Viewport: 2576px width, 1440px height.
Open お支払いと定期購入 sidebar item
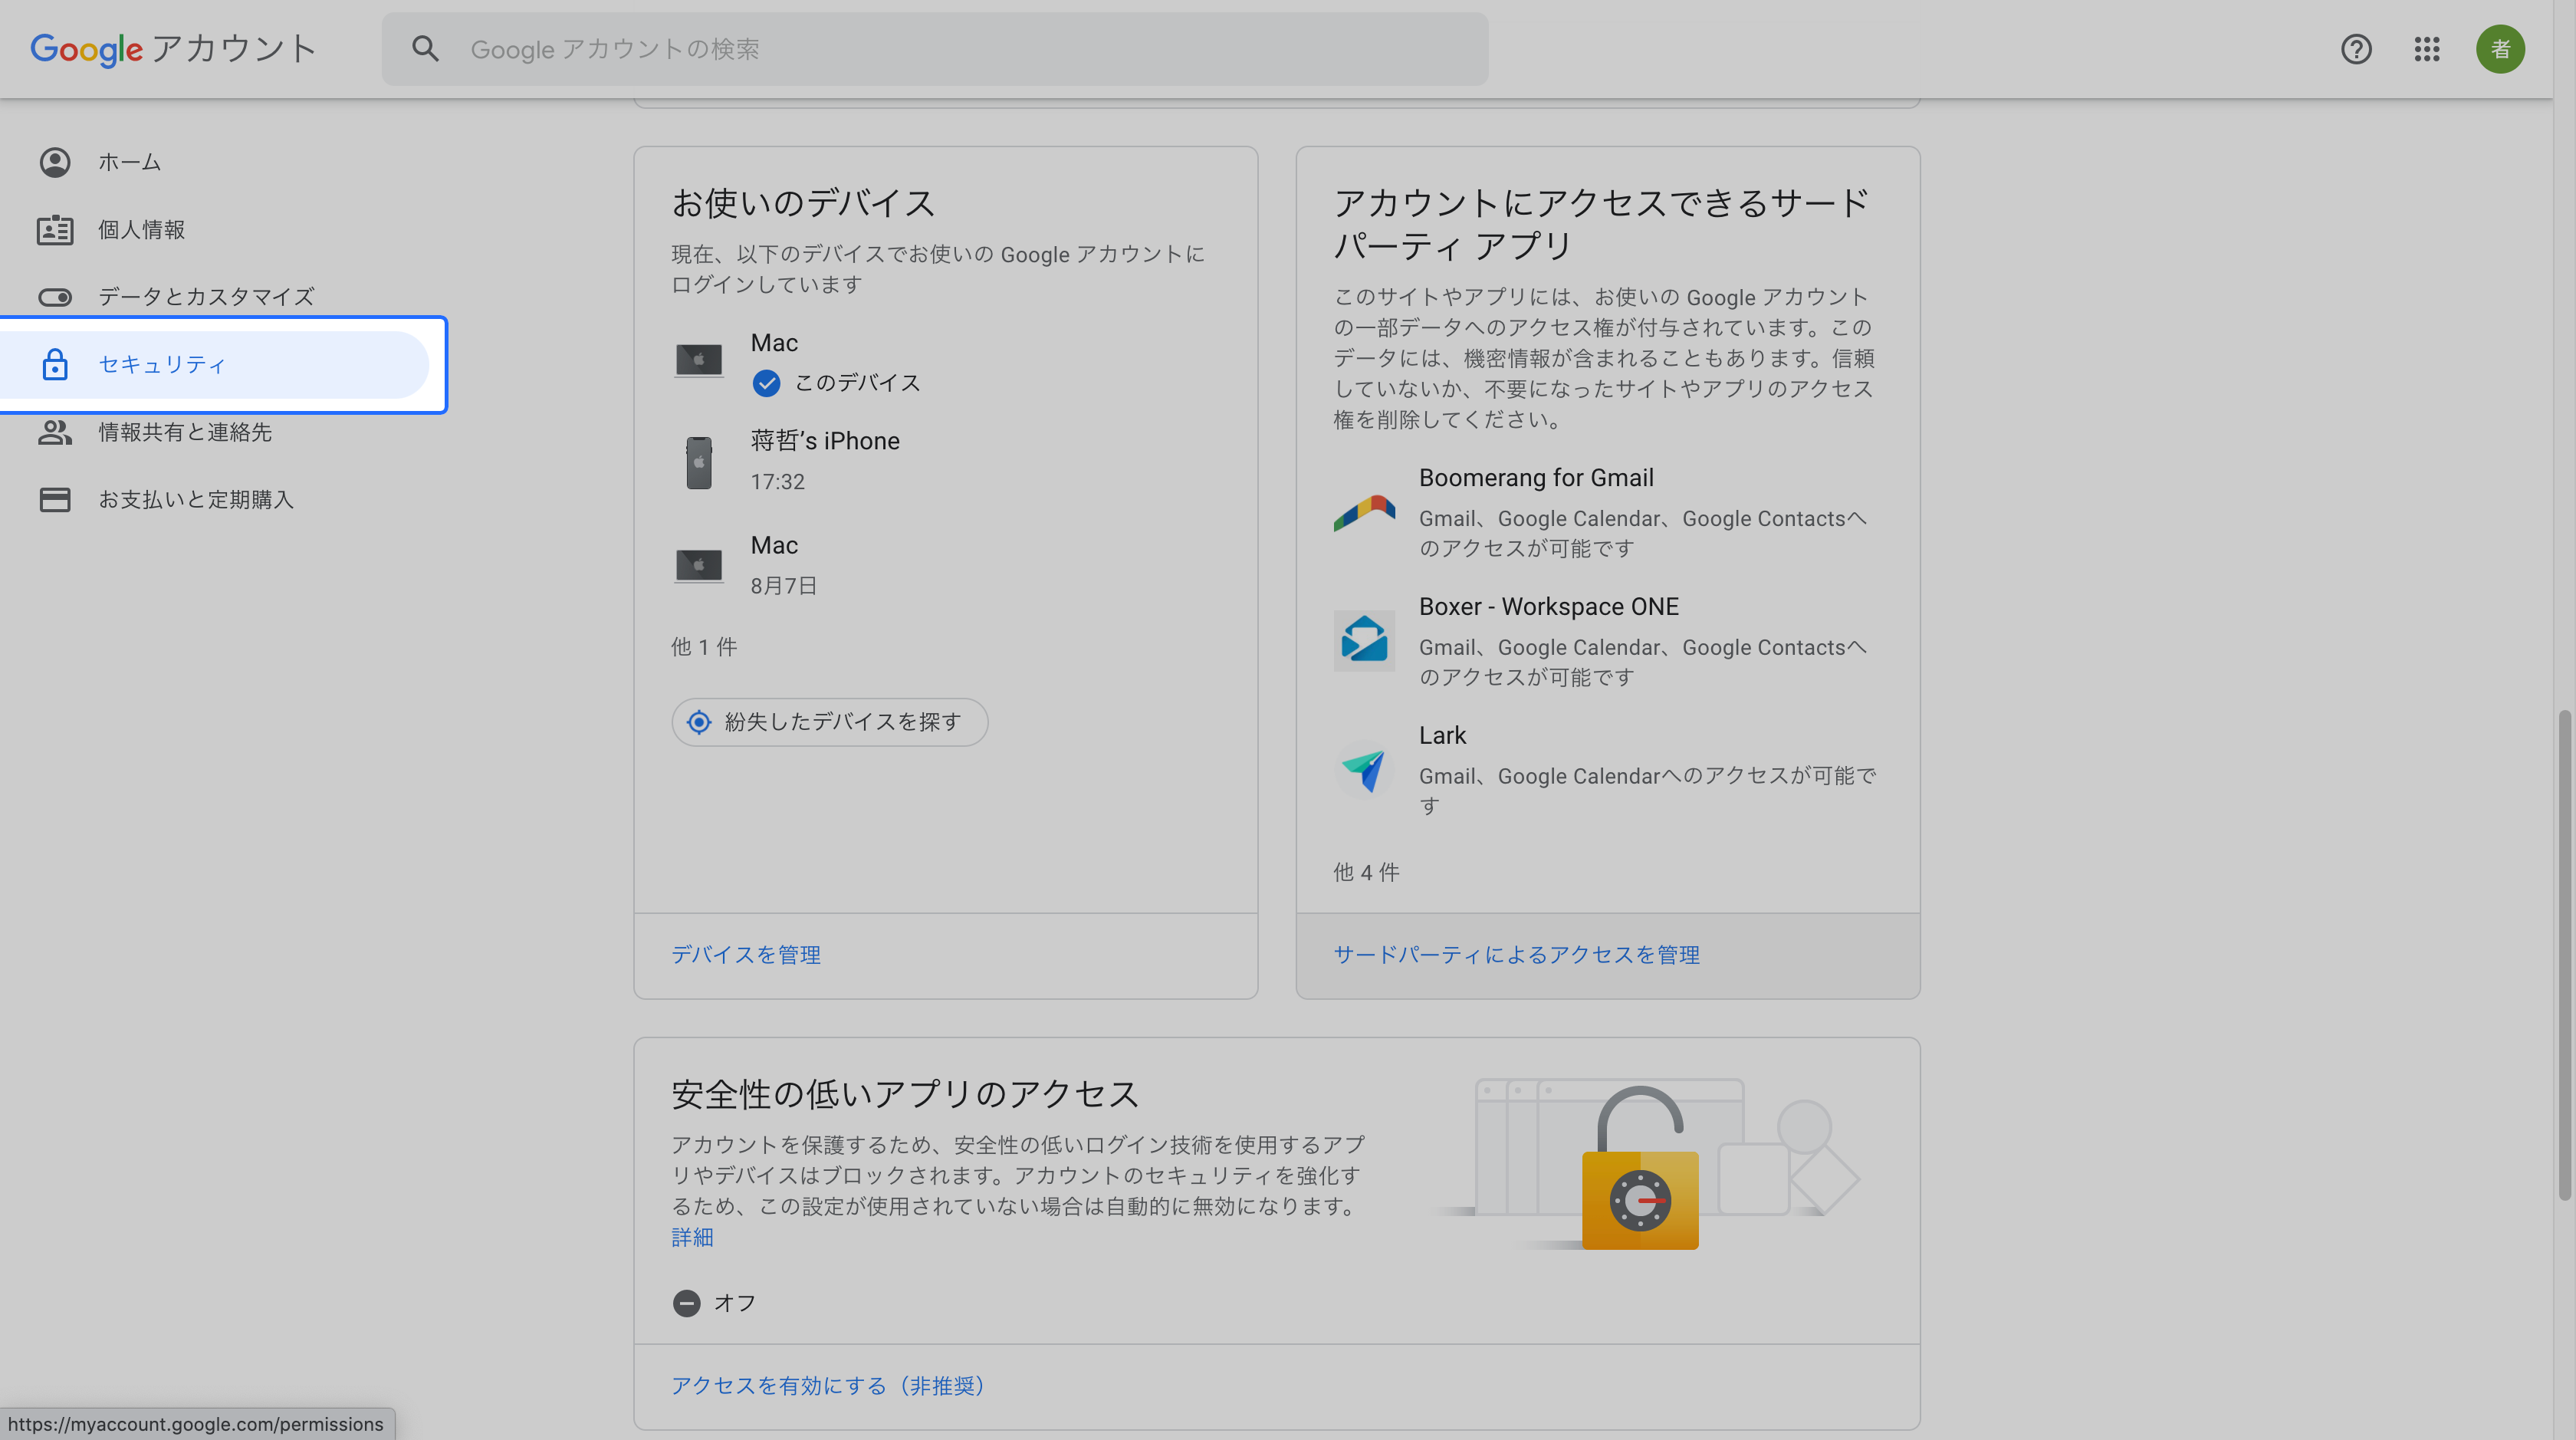pyautogui.click(x=196, y=499)
